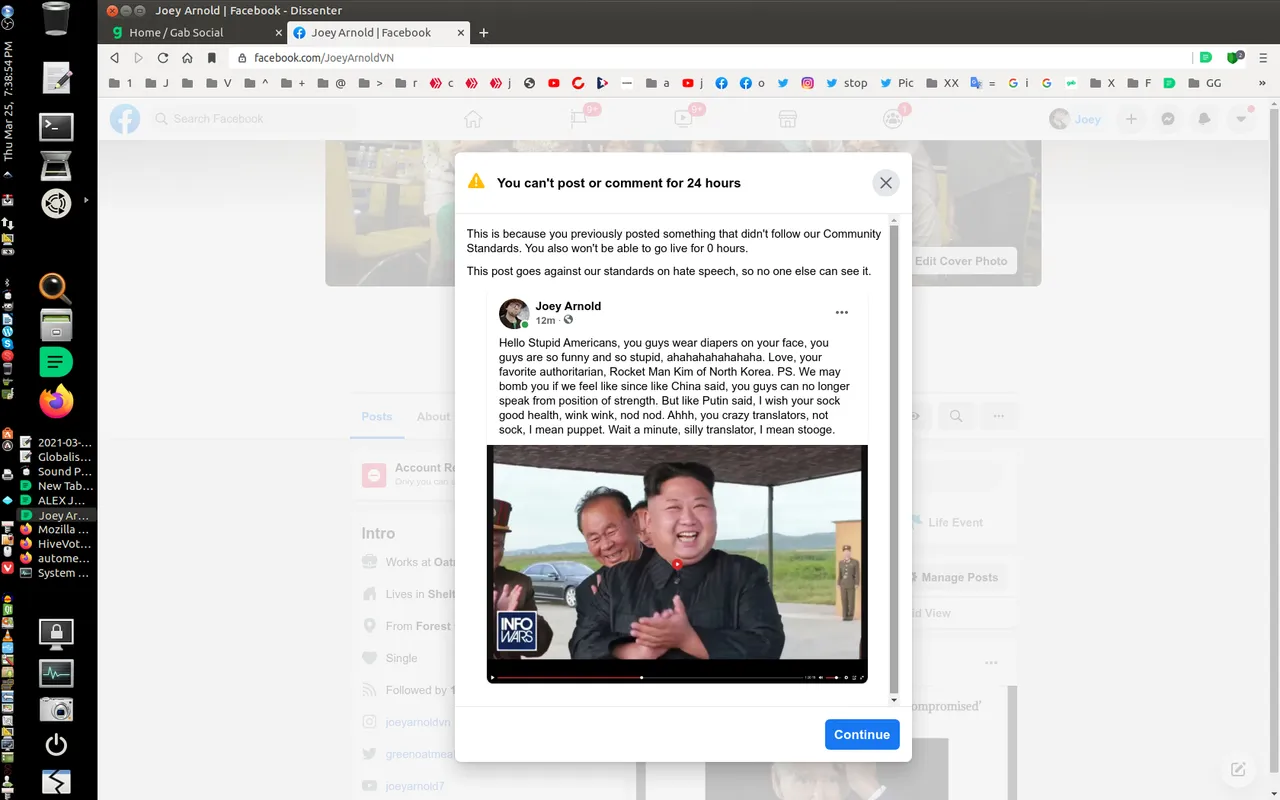Open a new browser tab with the plus button
Screen dimensions: 1280x800
pos(484,33)
